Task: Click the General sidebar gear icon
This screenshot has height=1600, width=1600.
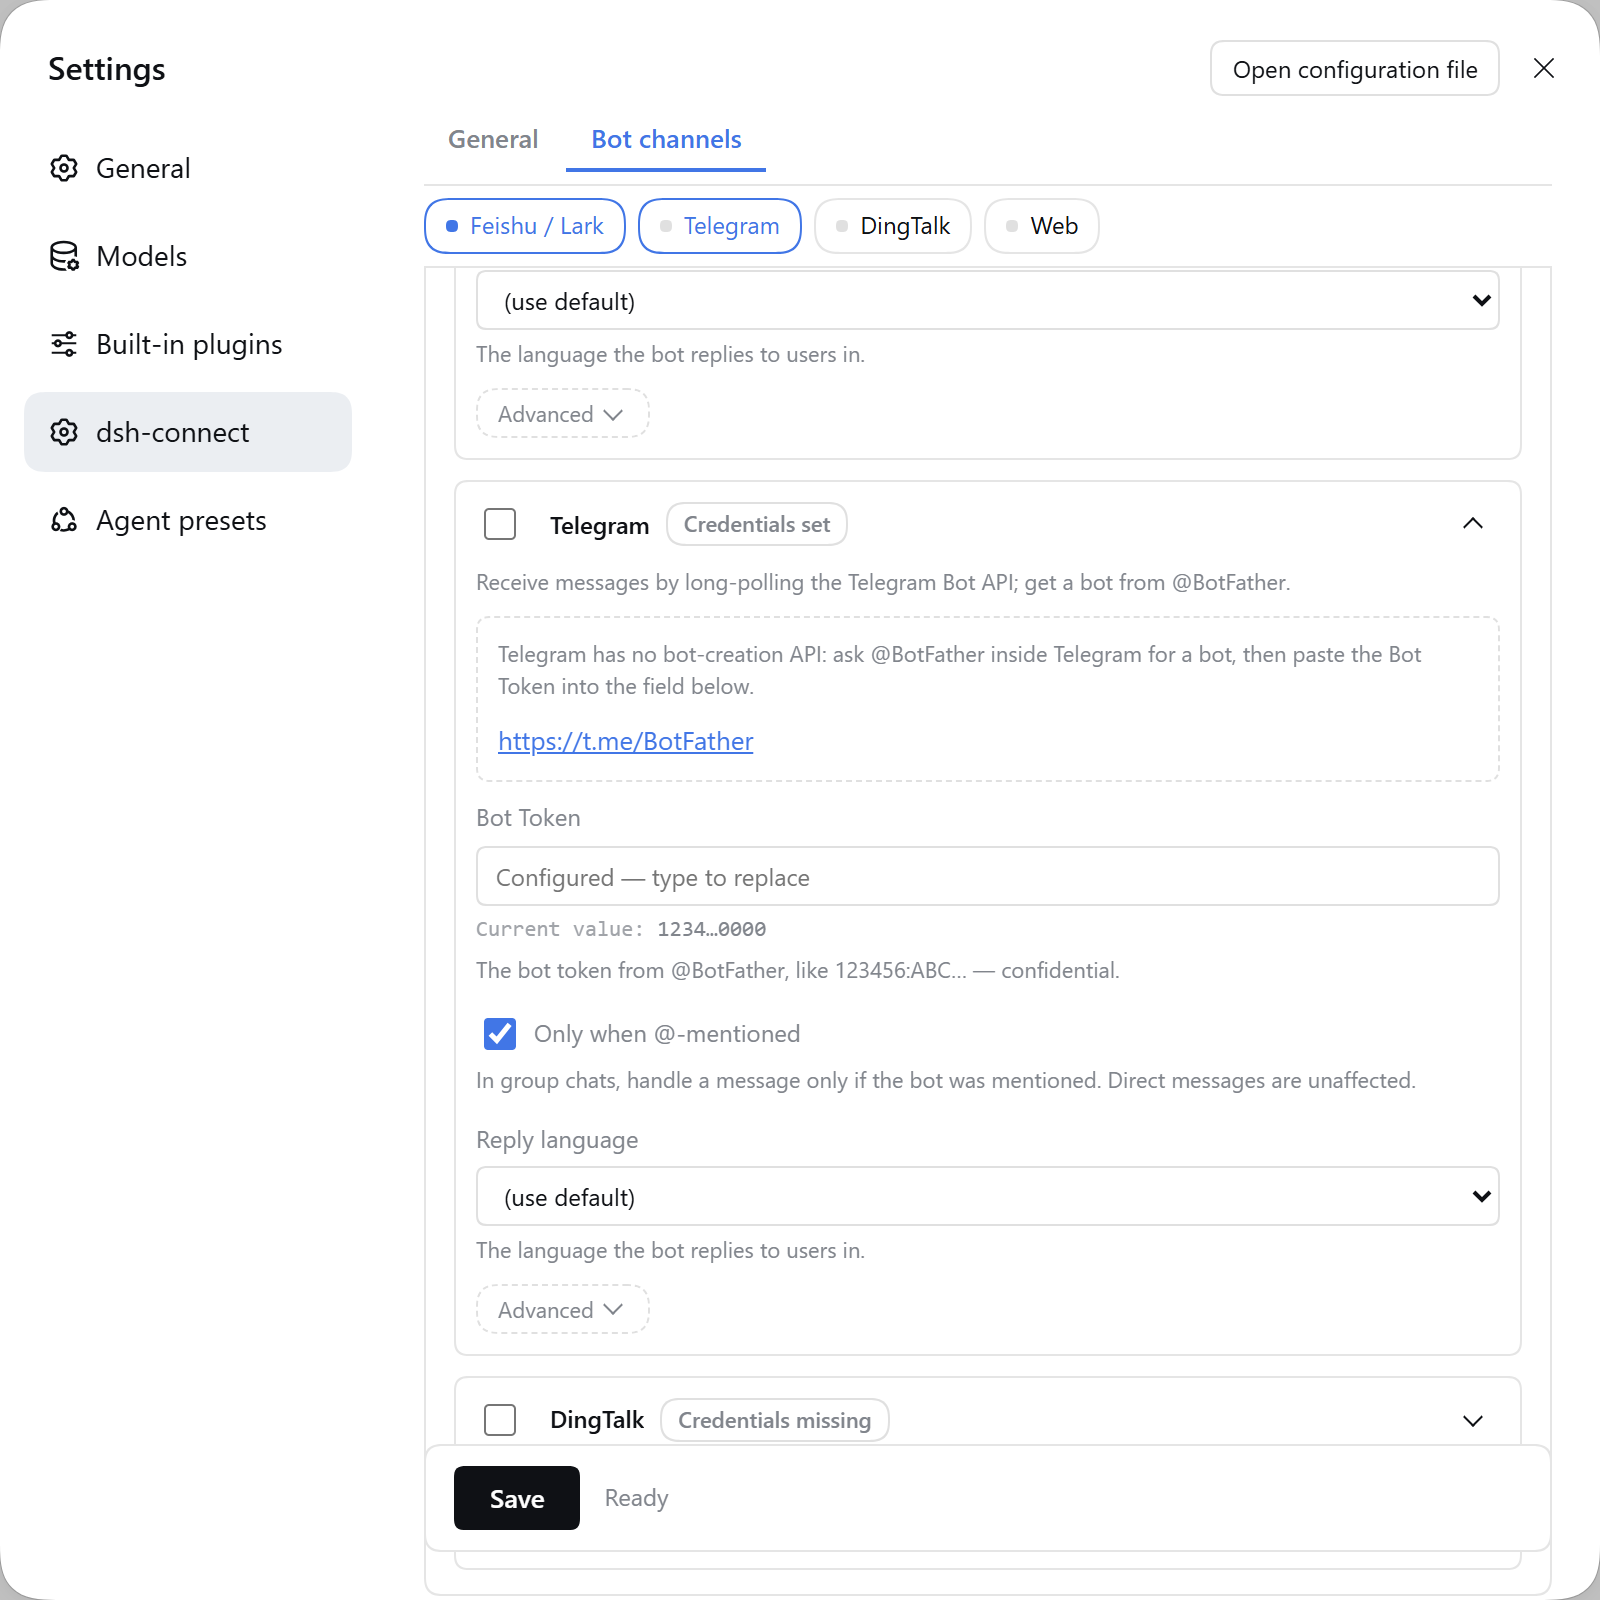Action: pyautogui.click(x=64, y=168)
